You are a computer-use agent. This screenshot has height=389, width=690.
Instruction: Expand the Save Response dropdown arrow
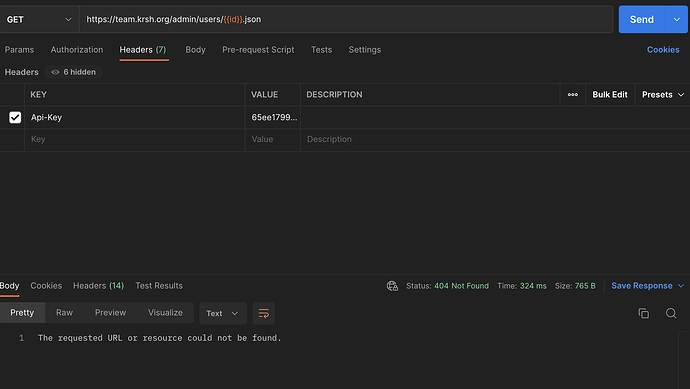tap(681, 286)
